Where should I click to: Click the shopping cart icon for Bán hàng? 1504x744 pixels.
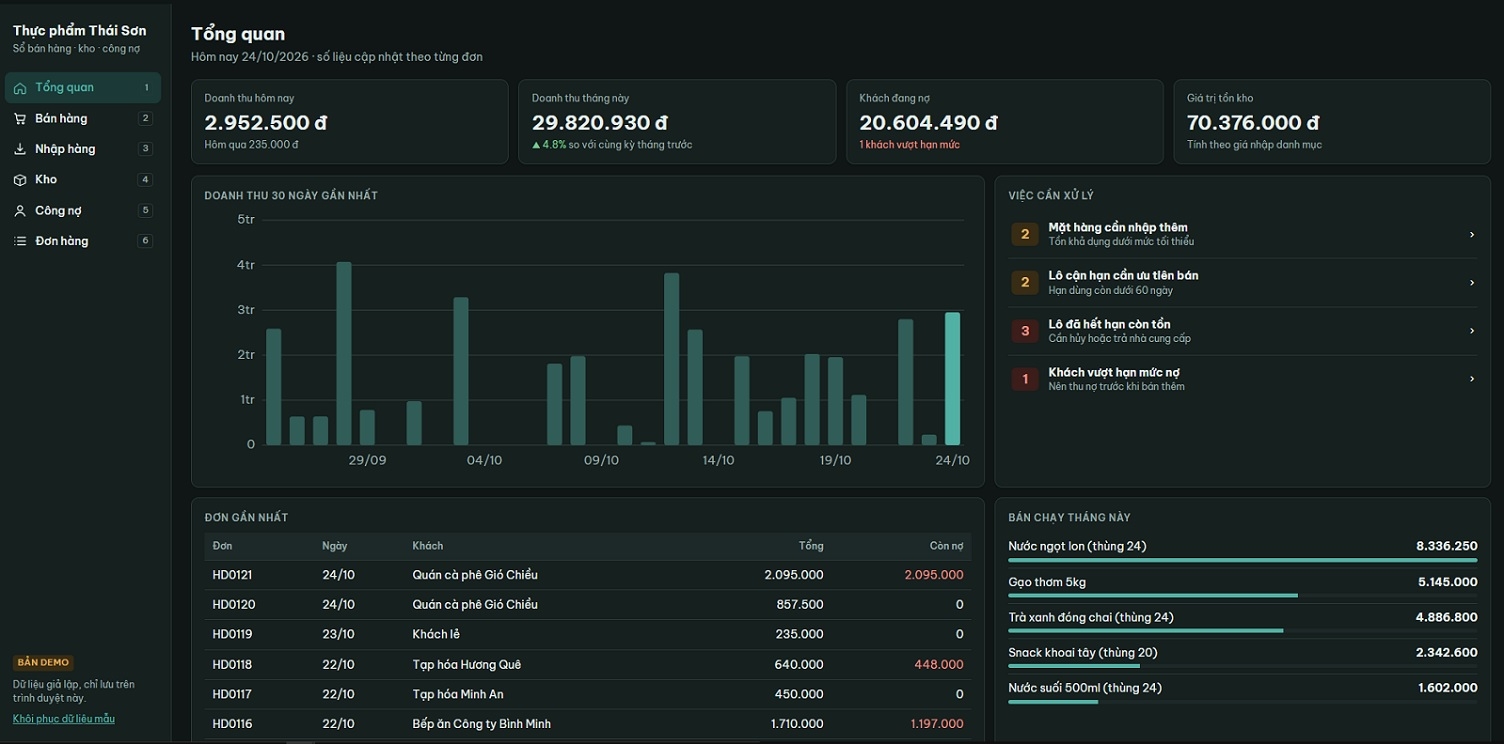[x=20, y=119]
